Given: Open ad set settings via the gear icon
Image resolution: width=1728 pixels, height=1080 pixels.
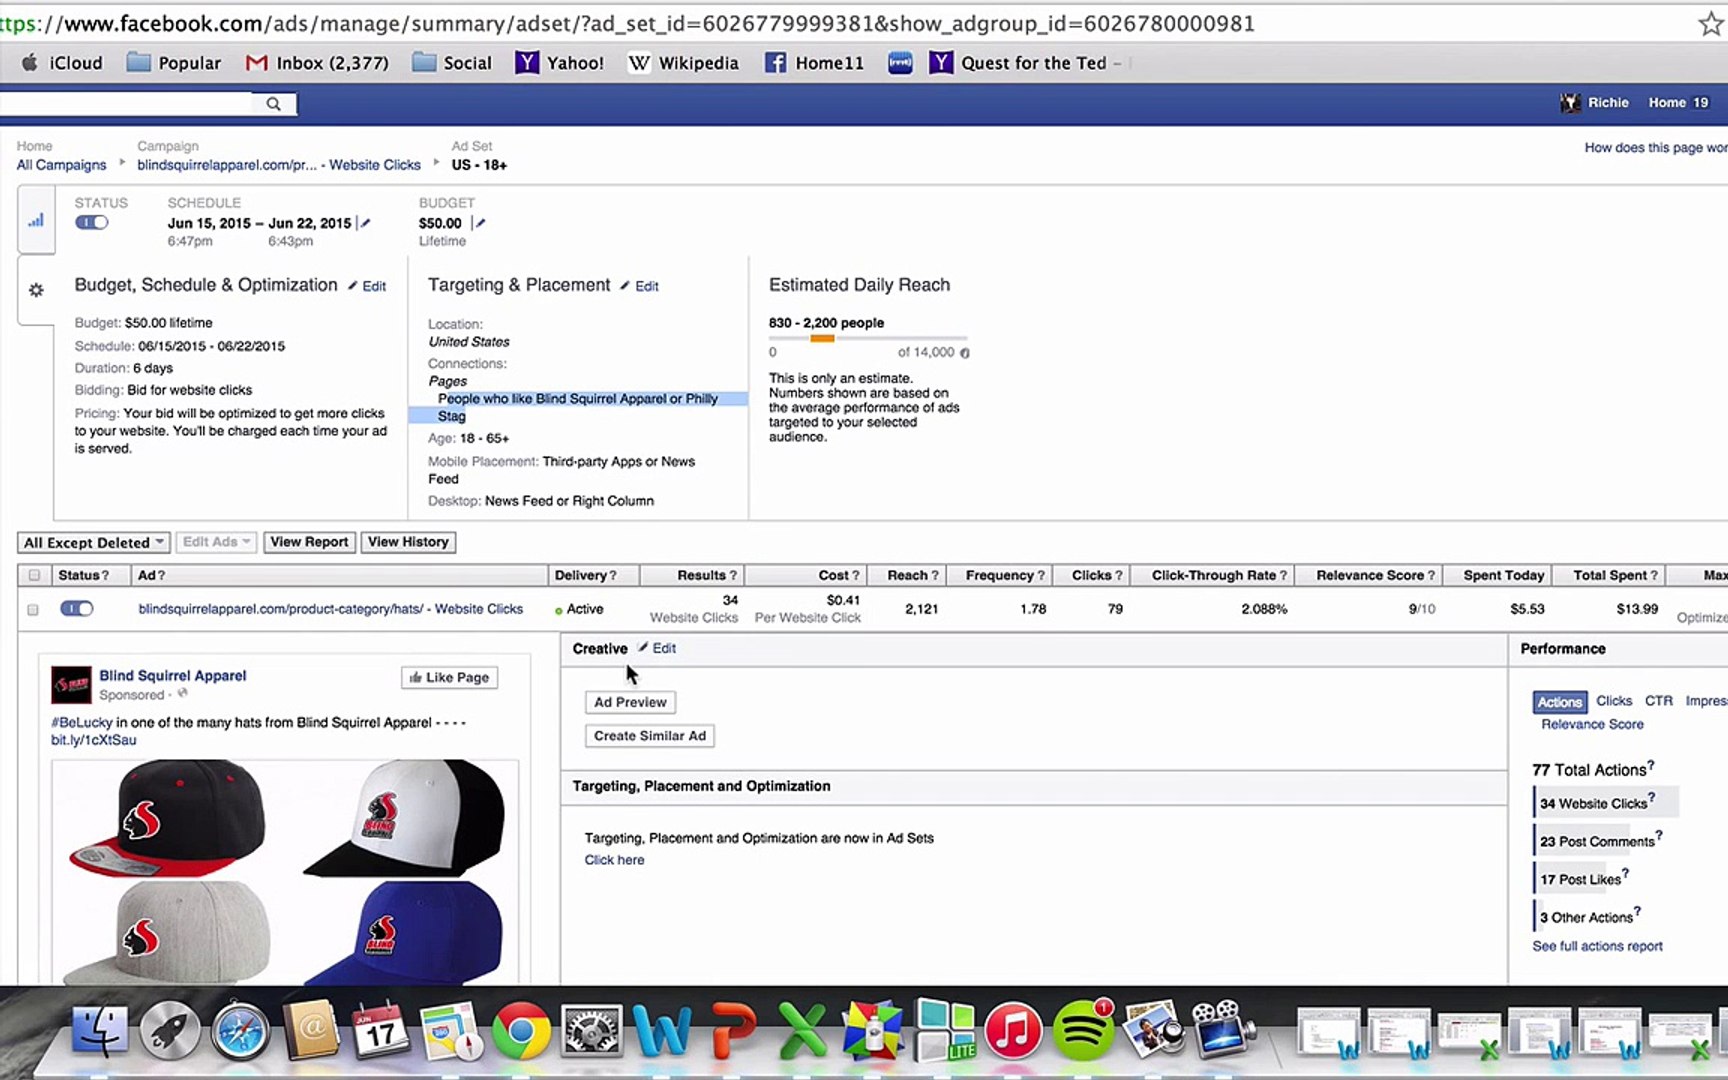Looking at the screenshot, I should tap(36, 289).
